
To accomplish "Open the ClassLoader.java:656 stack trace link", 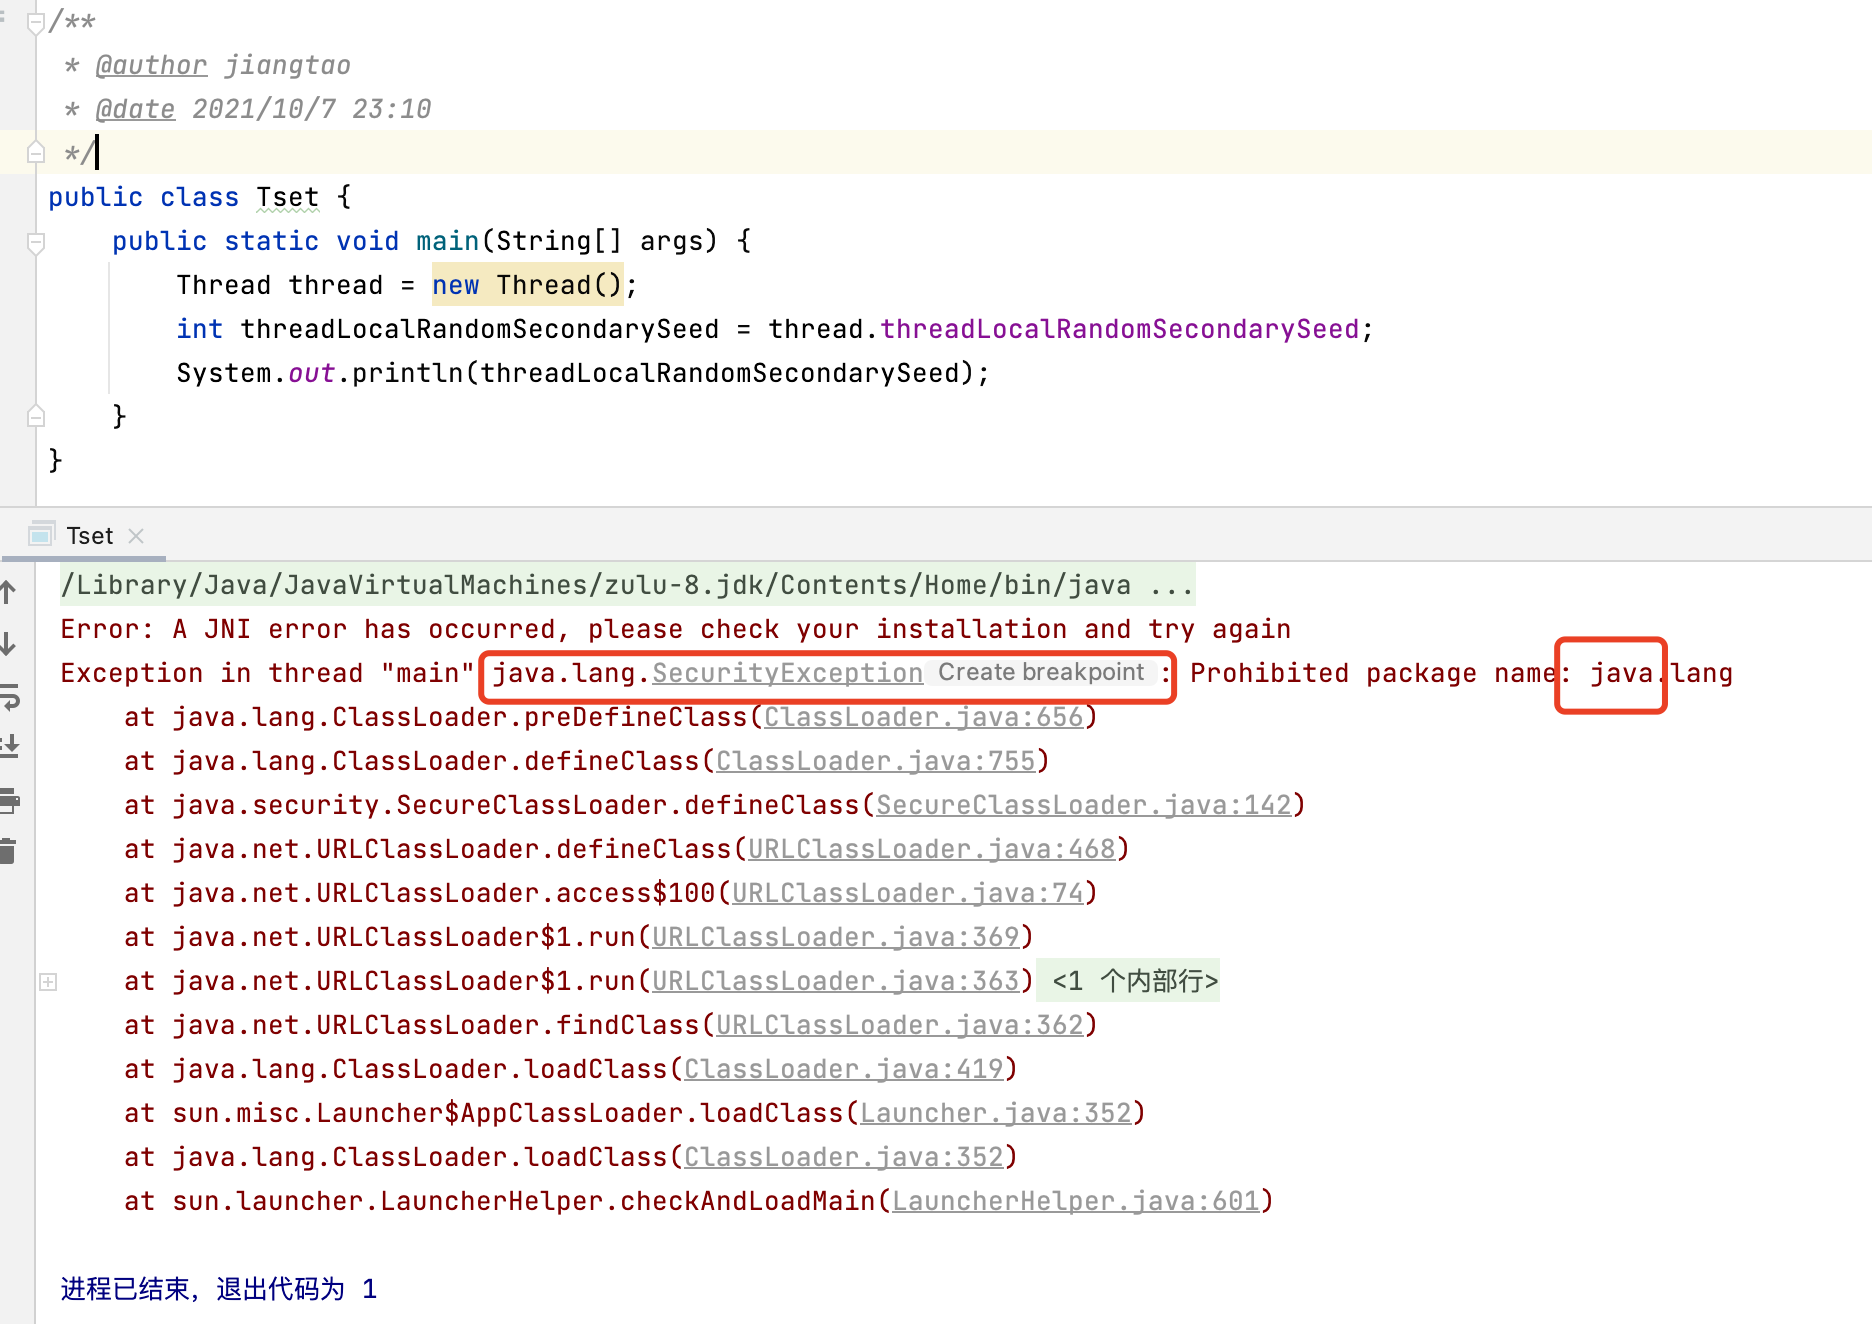I will (x=923, y=717).
